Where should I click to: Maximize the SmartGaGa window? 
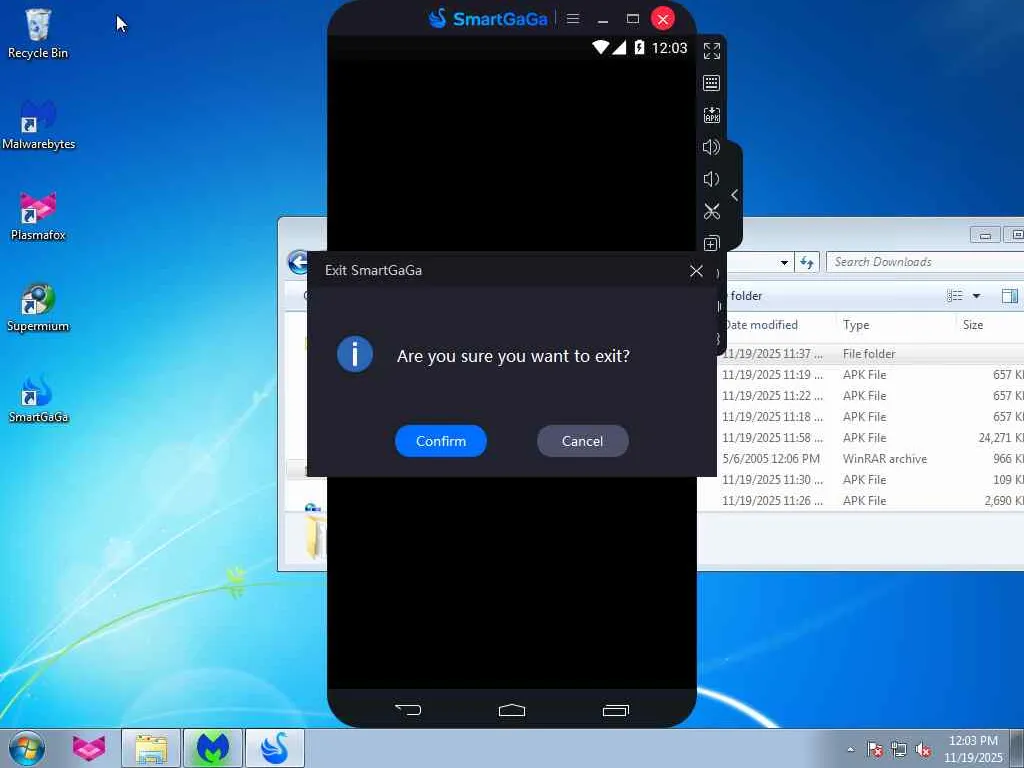[633, 19]
